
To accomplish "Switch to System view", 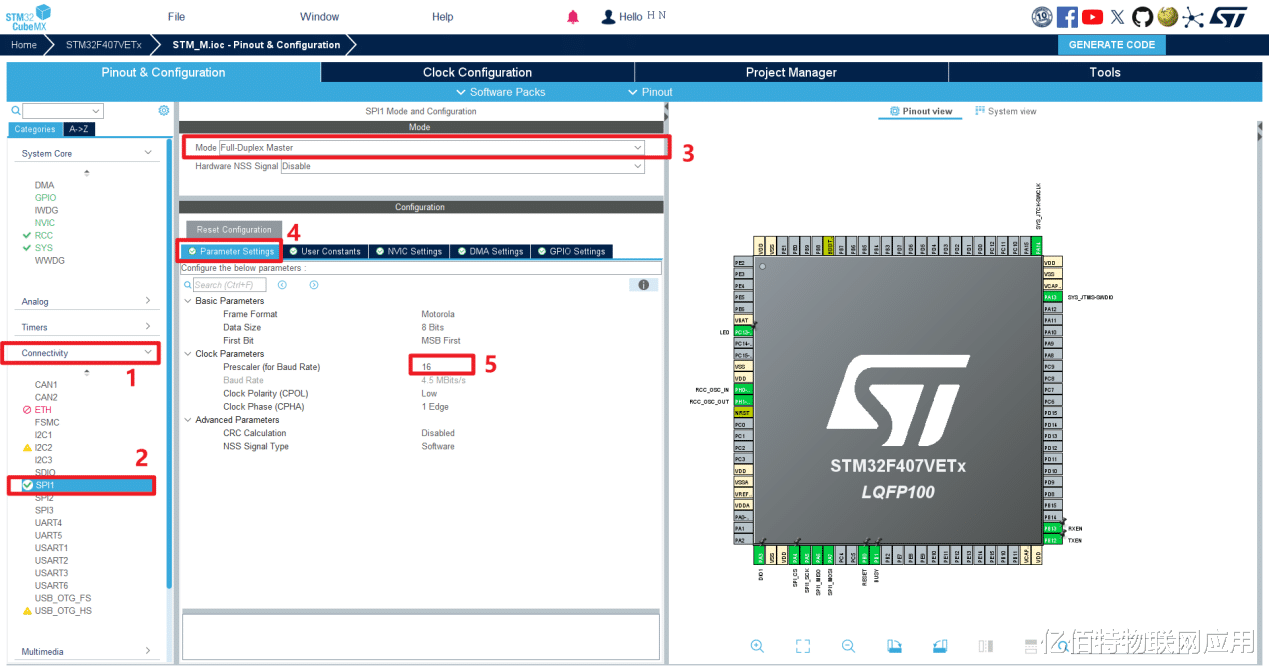I will coord(1006,111).
